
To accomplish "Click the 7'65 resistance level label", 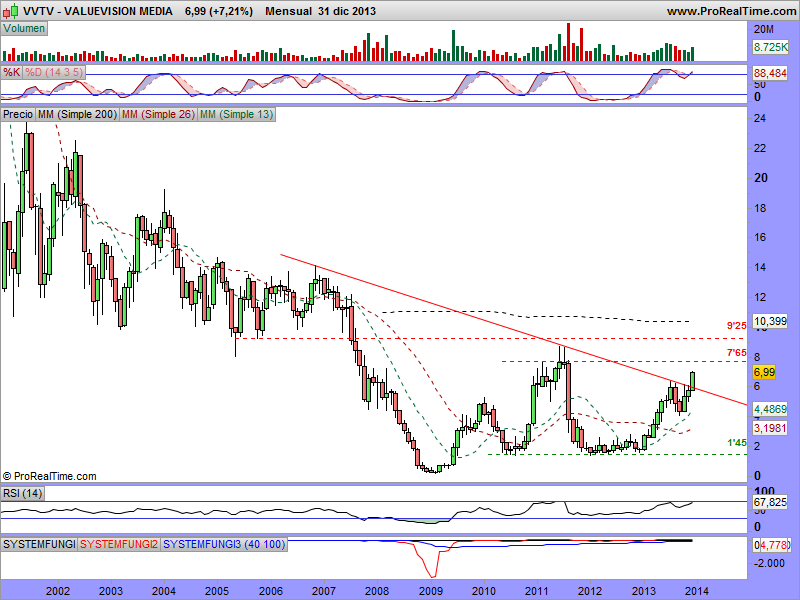I will click(x=737, y=353).
